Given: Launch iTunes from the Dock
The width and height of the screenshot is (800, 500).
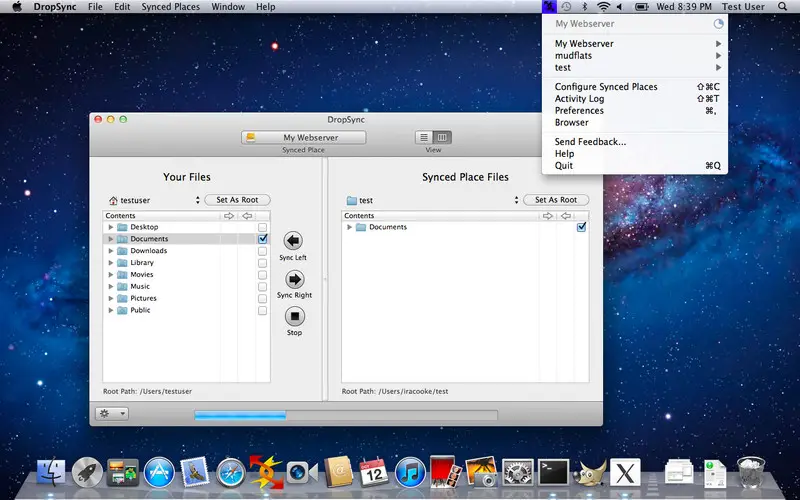Looking at the screenshot, I should click(410, 472).
